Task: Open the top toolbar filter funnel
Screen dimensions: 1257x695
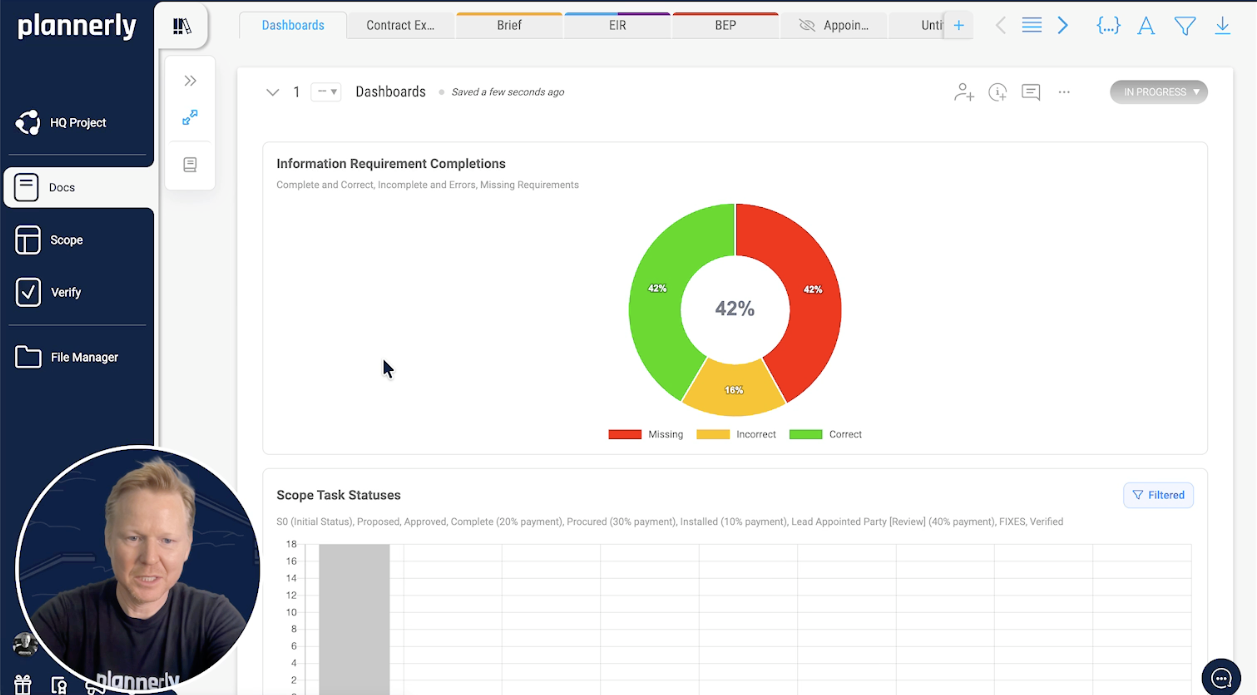Action: 1185,26
